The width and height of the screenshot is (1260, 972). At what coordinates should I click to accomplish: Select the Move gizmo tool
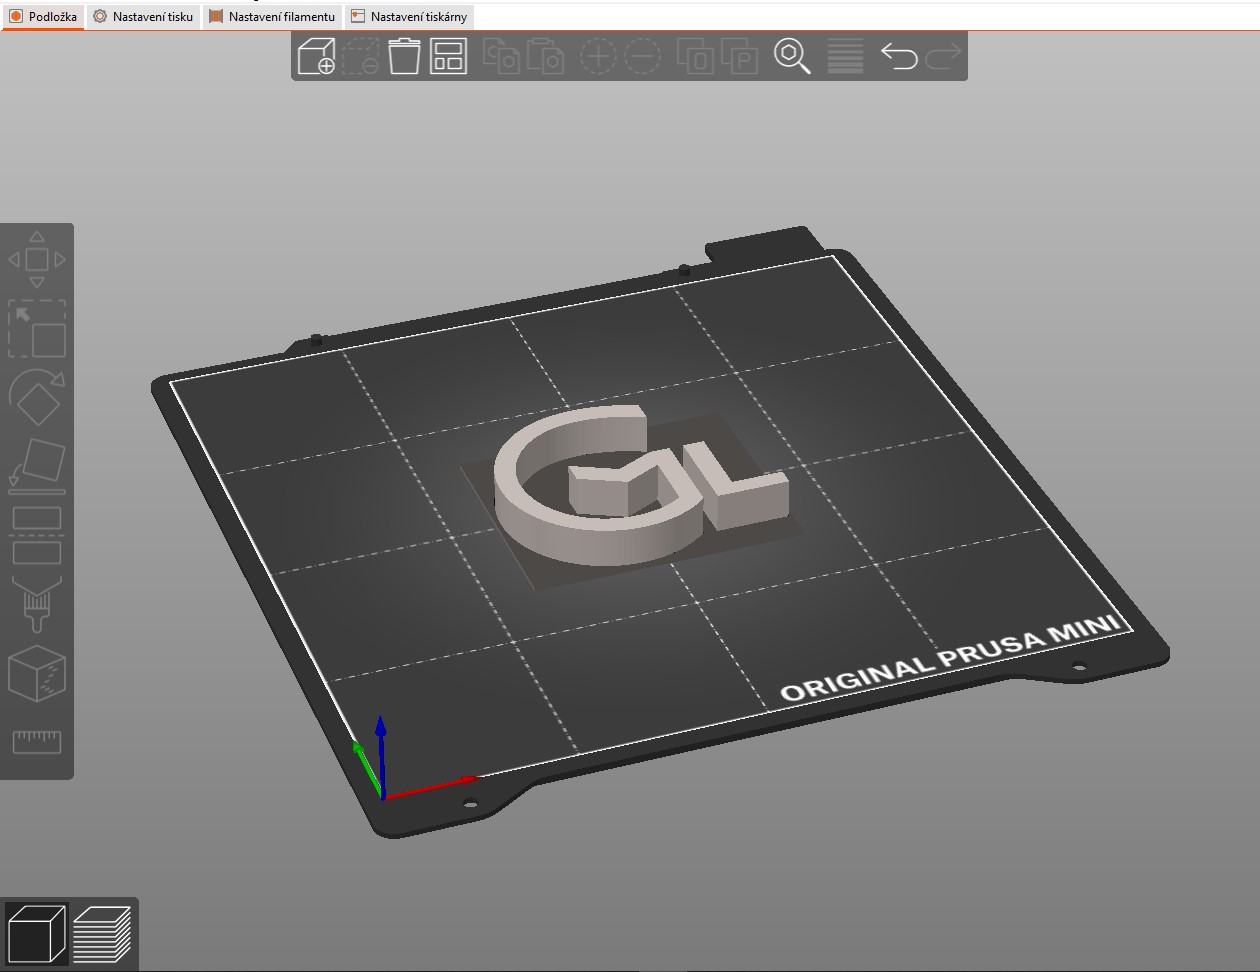coord(37,260)
